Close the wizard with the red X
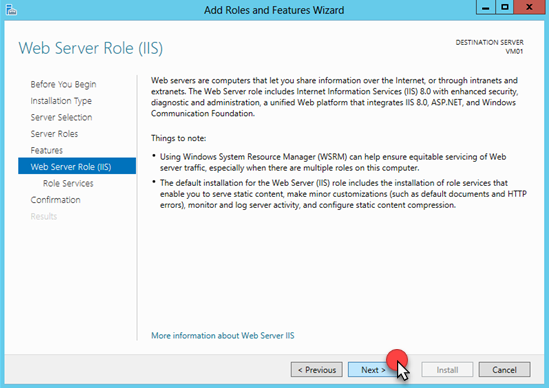 (529, 7)
